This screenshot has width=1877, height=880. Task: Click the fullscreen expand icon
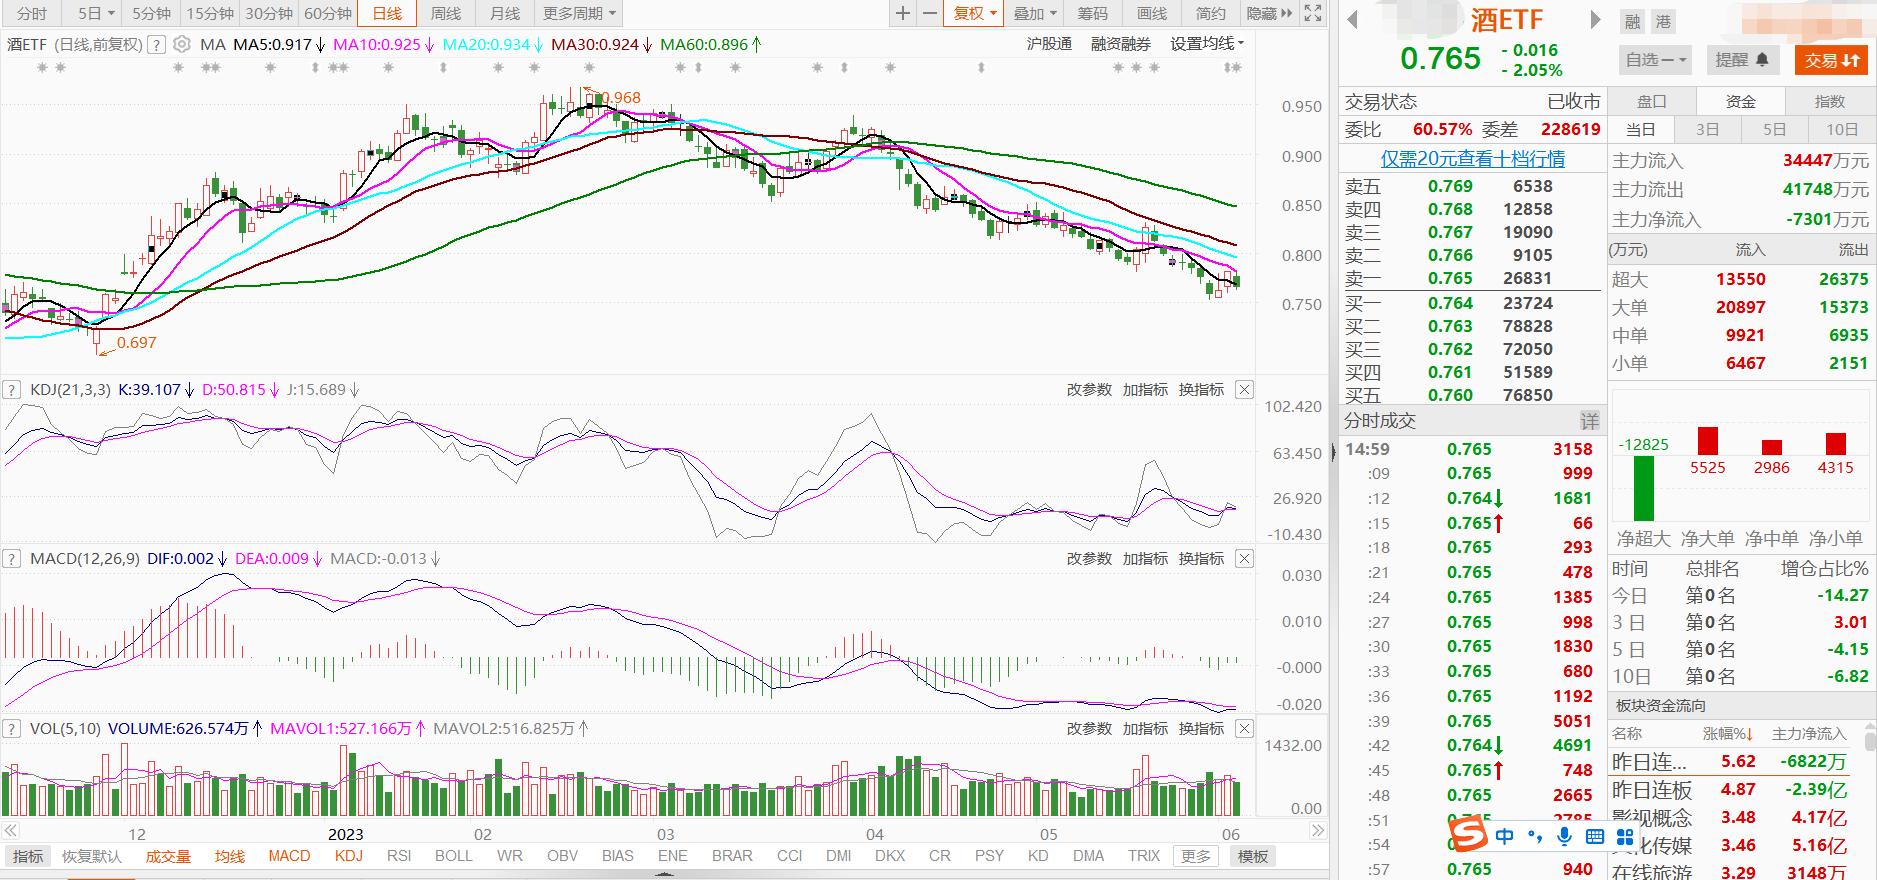pyautogui.click(x=1314, y=13)
